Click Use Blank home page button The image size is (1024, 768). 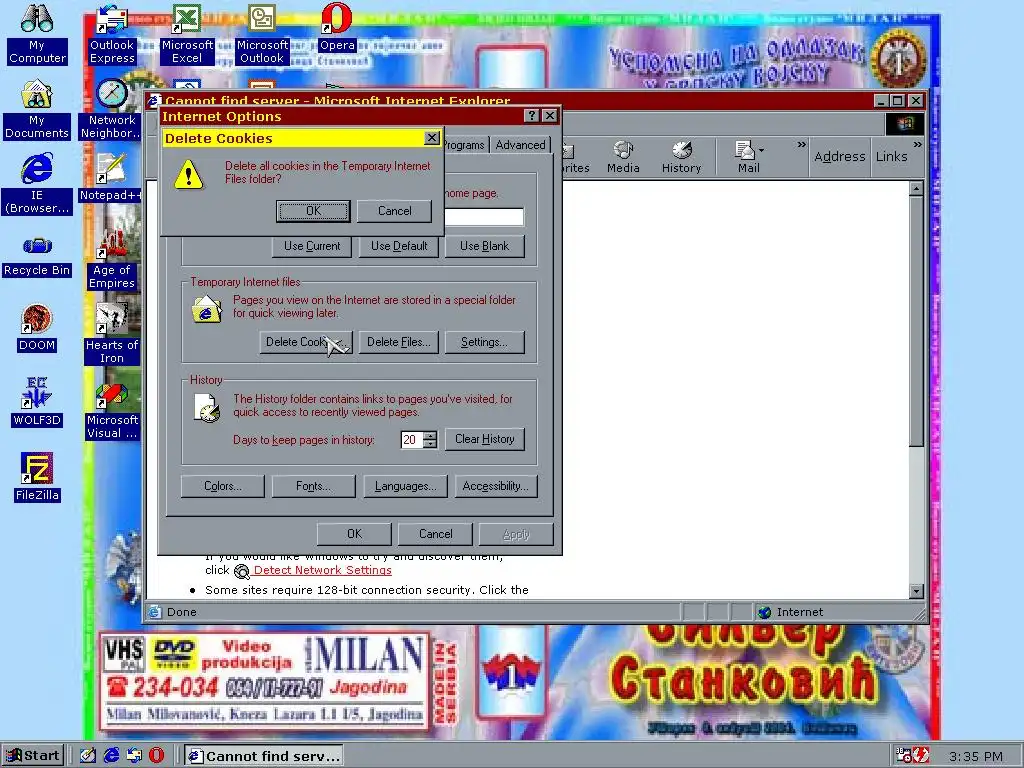coord(484,246)
